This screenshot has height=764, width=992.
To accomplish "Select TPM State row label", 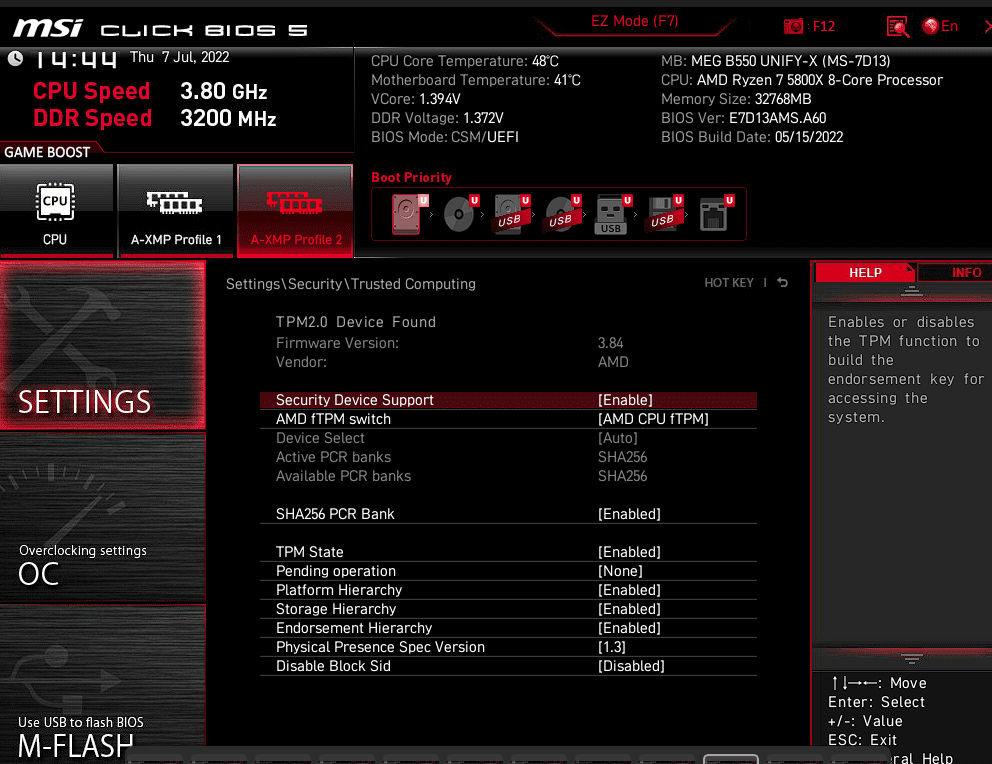I will point(309,552).
